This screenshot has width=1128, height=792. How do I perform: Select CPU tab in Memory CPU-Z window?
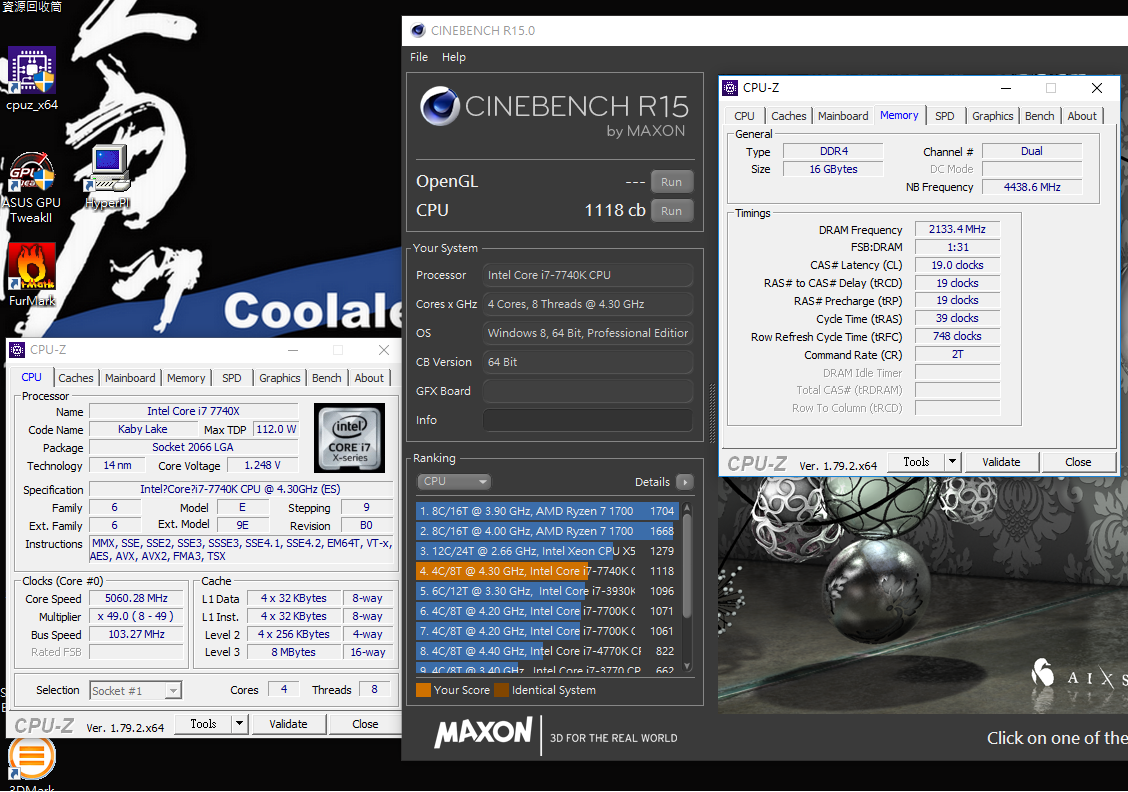(x=745, y=116)
